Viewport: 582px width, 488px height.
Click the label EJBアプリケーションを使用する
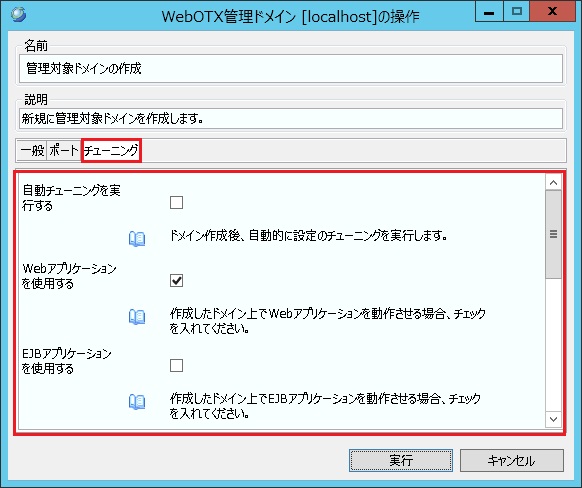click(x=66, y=361)
